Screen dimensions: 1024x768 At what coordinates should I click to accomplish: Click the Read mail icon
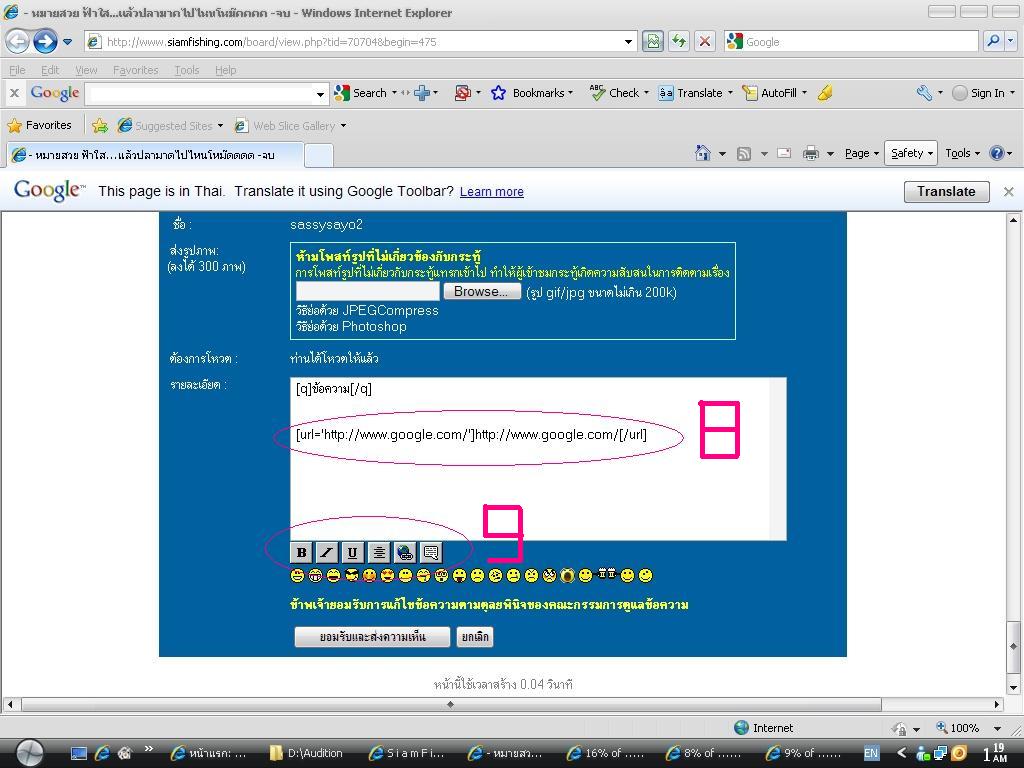(784, 153)
